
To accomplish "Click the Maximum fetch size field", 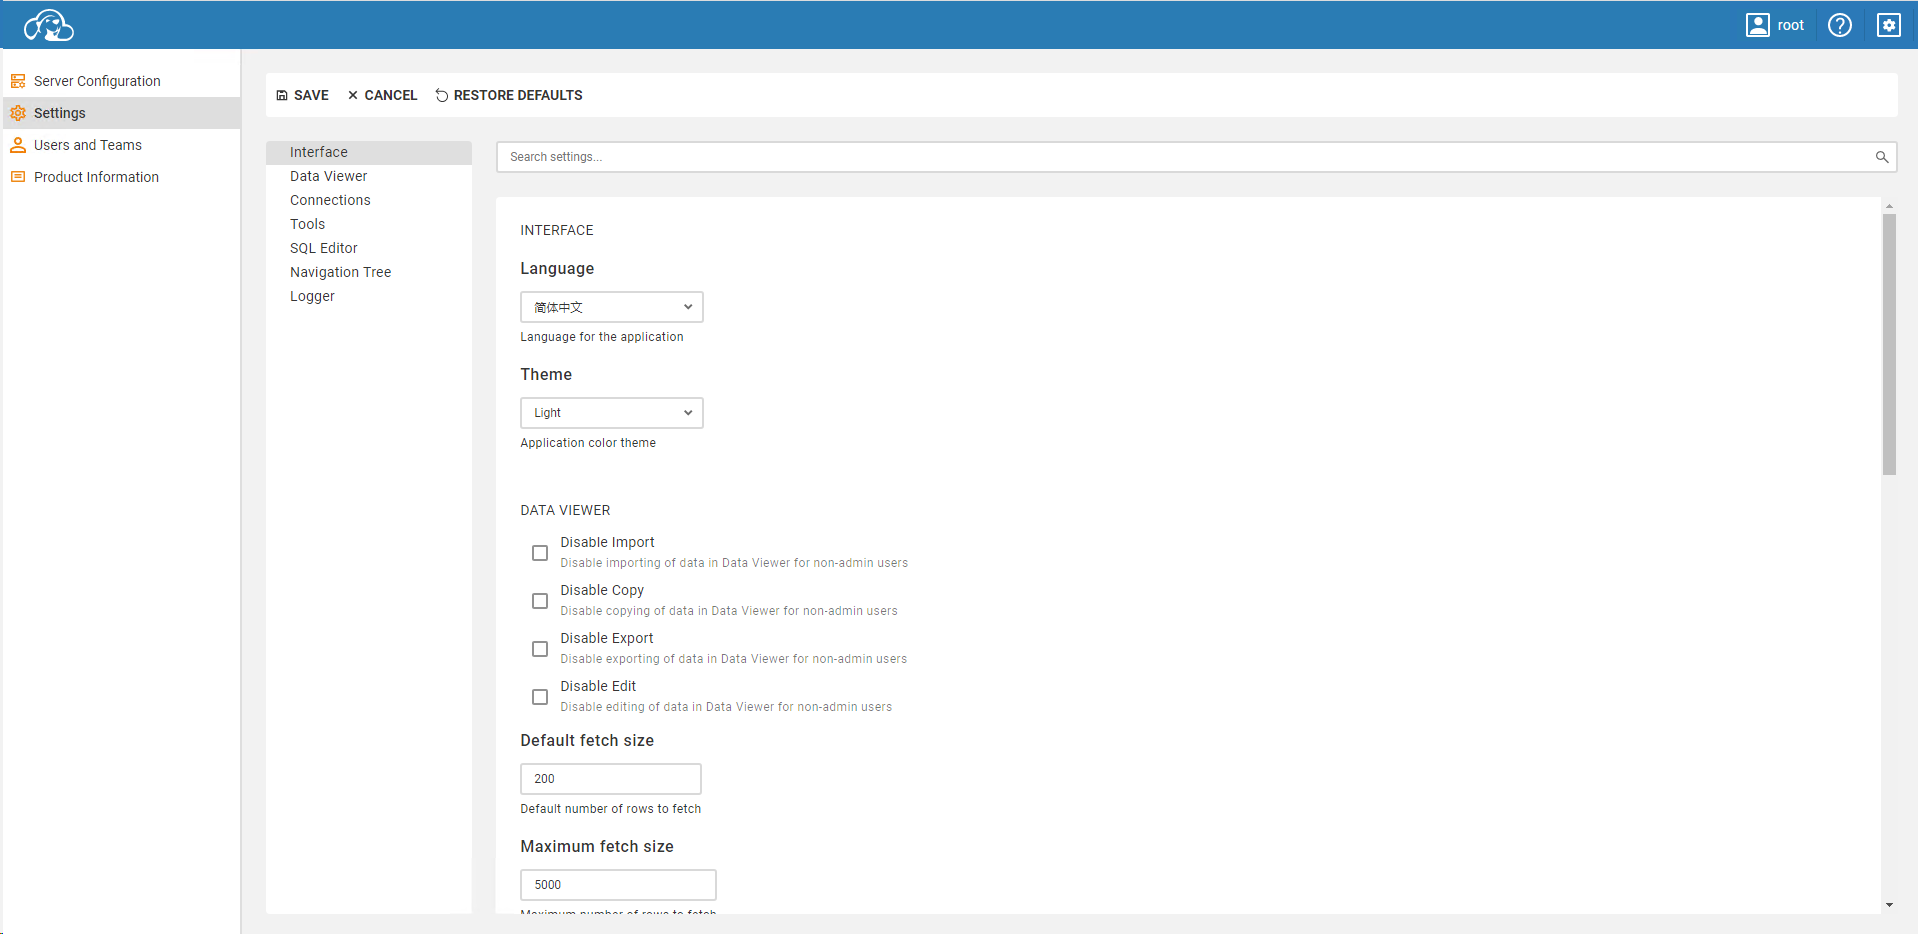I will pyautogui.click(x=618, y=885).
